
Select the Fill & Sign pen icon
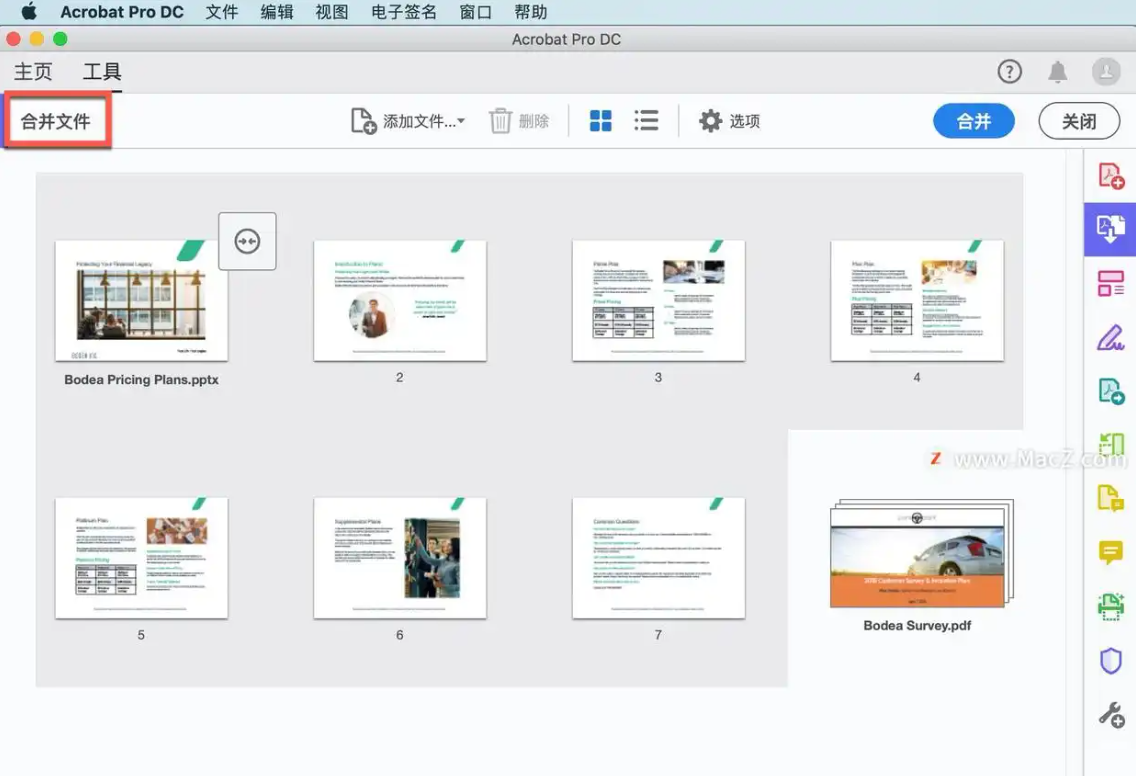(1110, 337)
